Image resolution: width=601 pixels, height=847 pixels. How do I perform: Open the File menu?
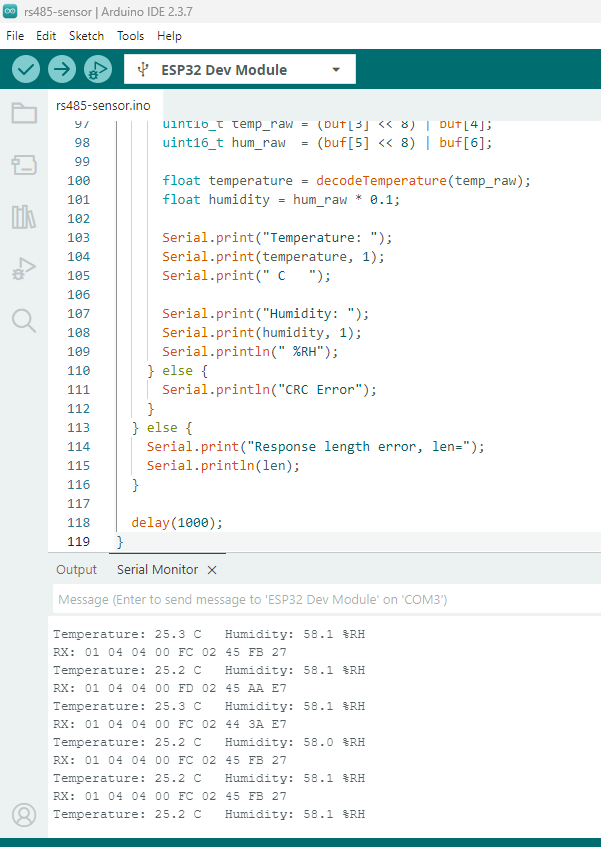pos(15,36)
